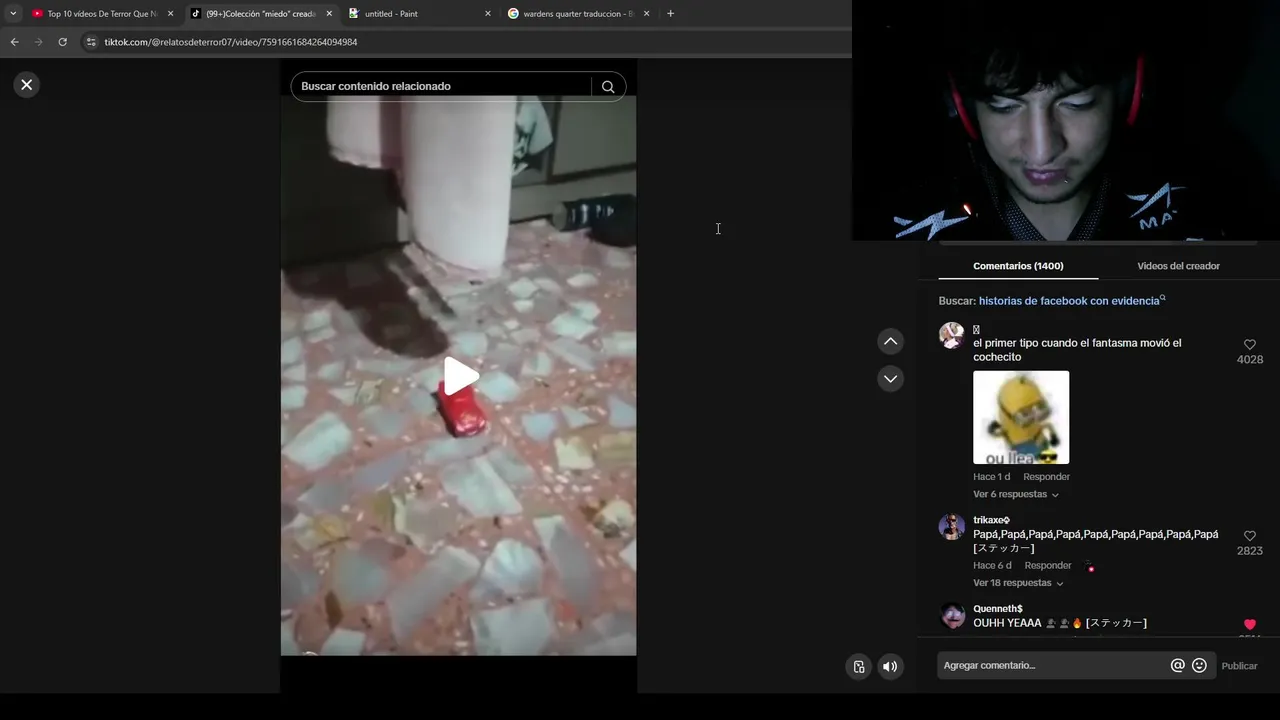
Task: Reply to trikaxe's comment
Action: 1048,566
